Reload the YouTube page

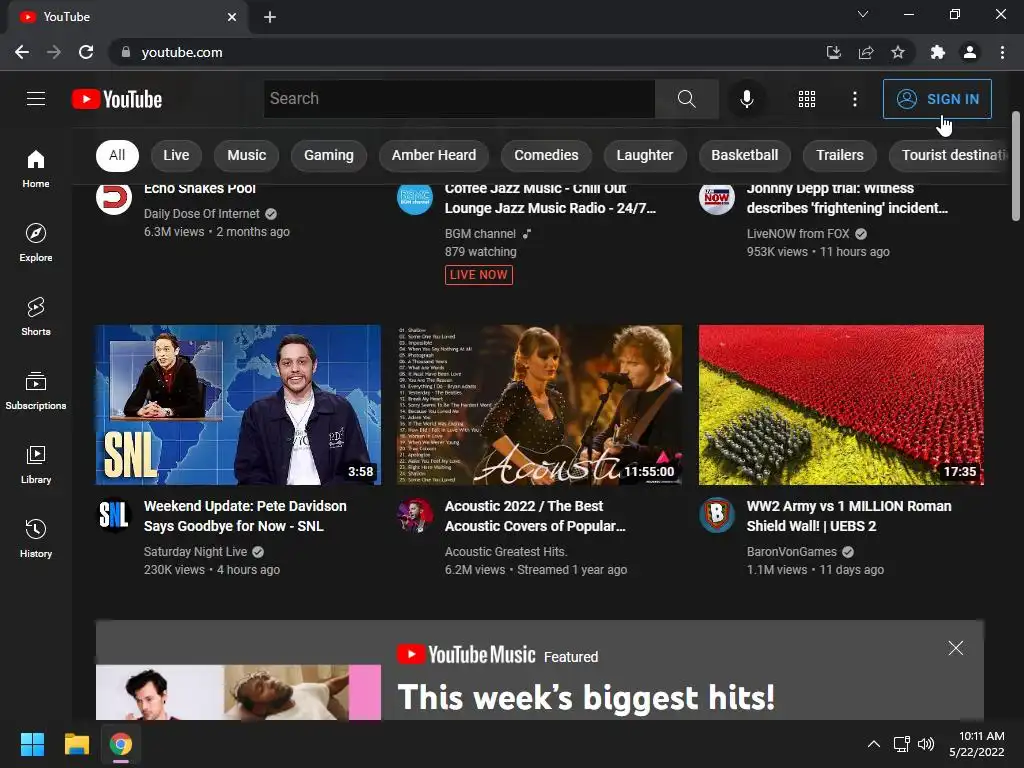(x=86, y=52)
